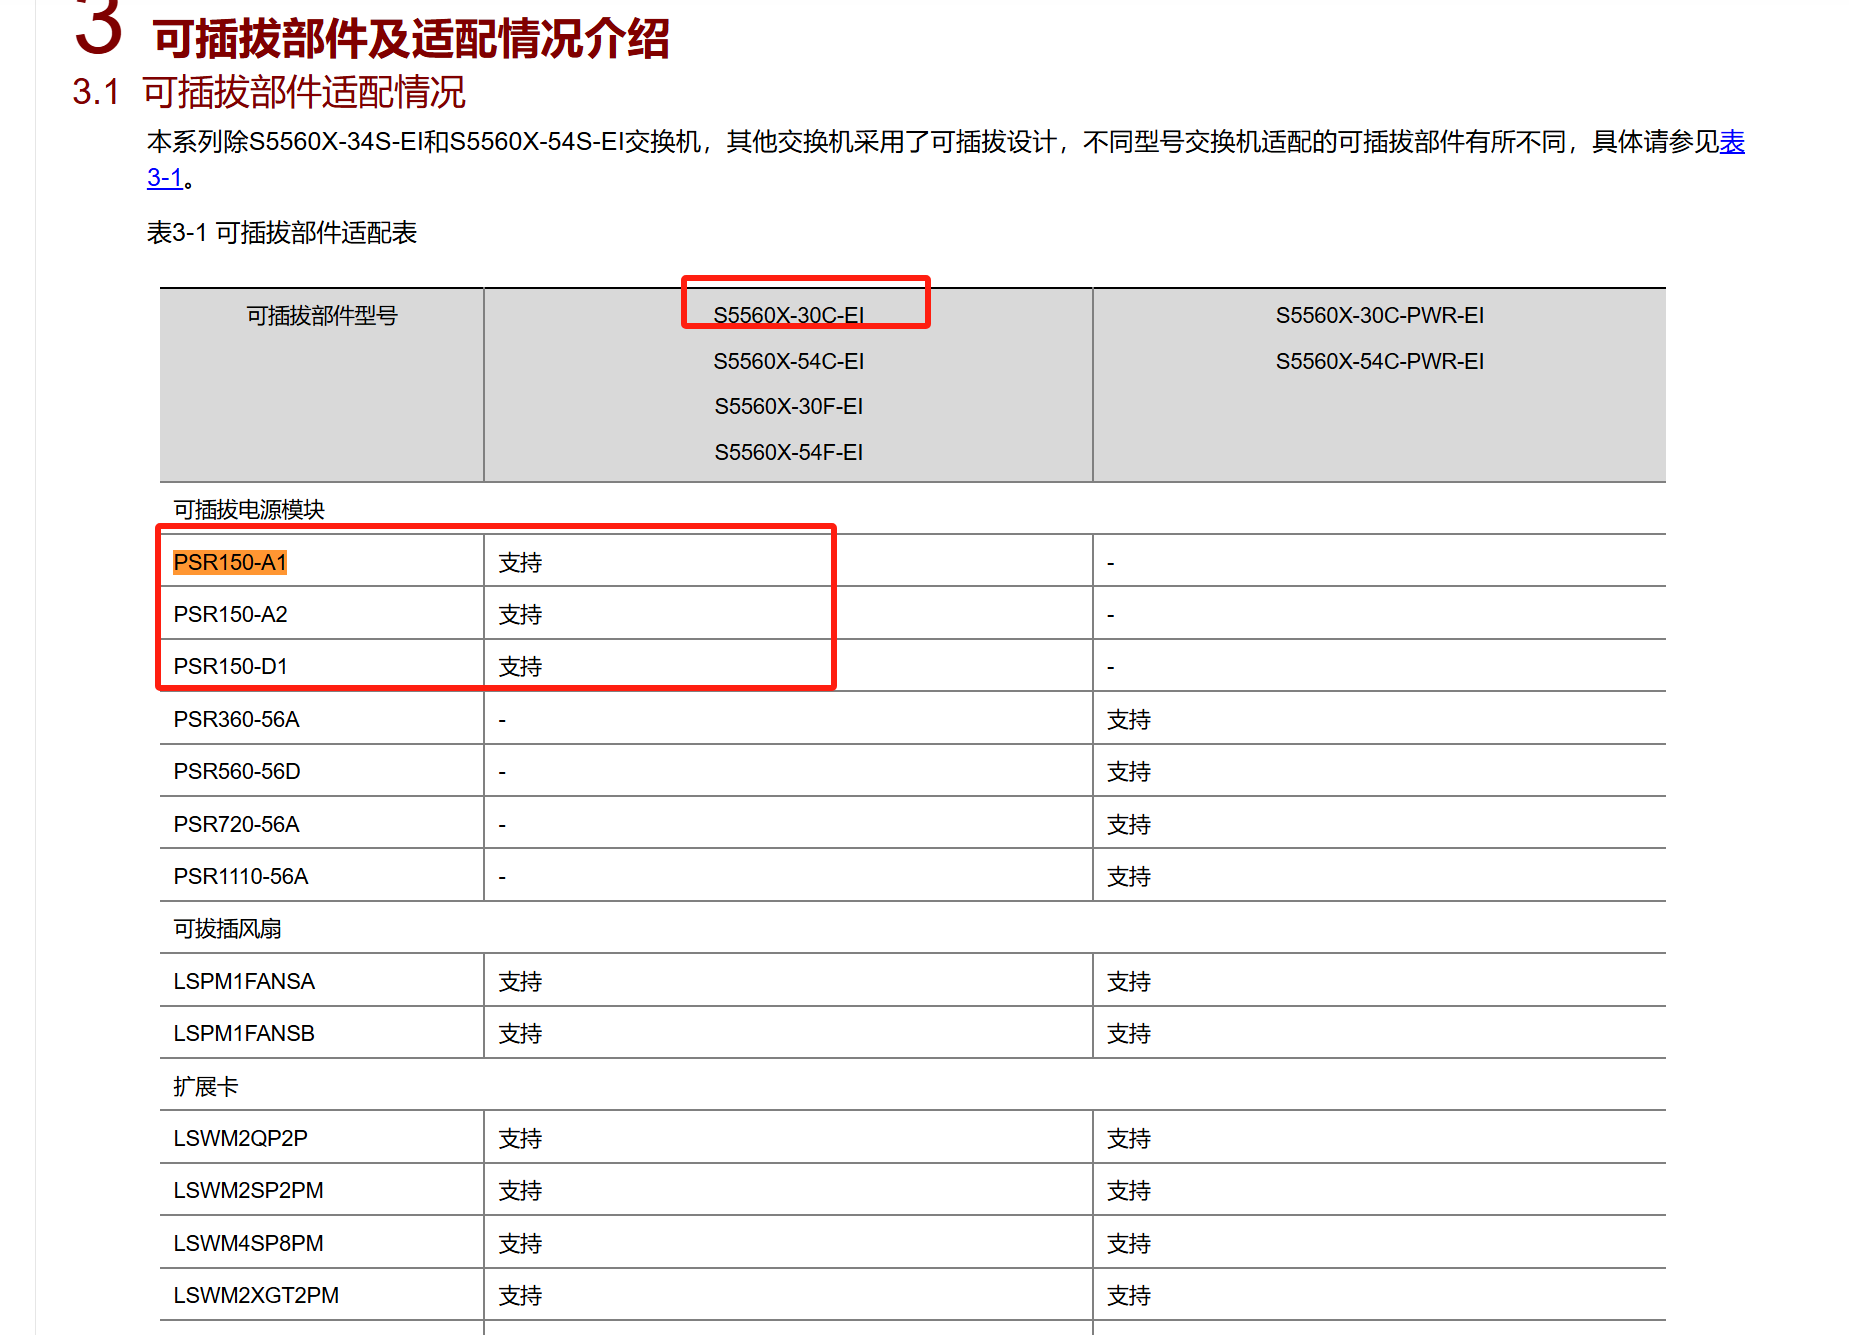Click 支持 in the PSR720-56A row
The image size is (1849, 1335).
(x=1129, y=825)
